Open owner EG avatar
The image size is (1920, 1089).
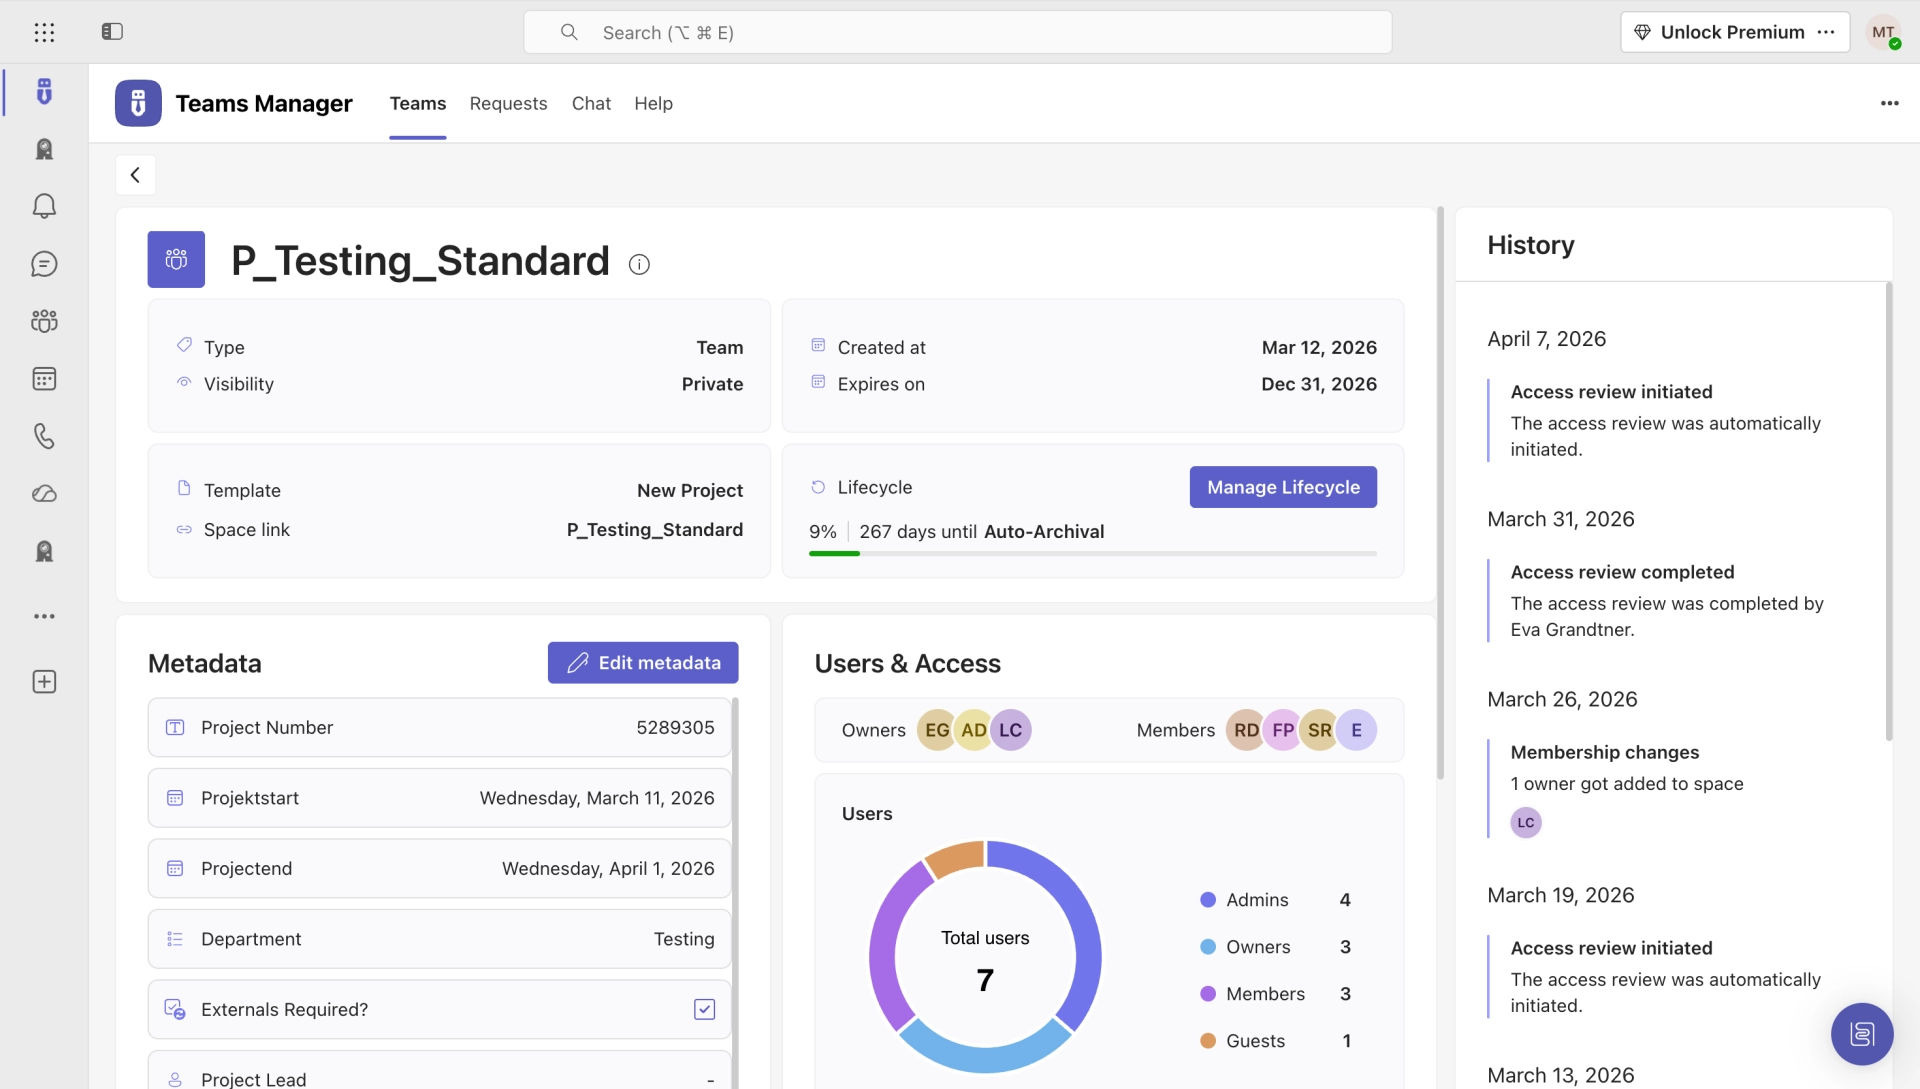click(937, 730)
